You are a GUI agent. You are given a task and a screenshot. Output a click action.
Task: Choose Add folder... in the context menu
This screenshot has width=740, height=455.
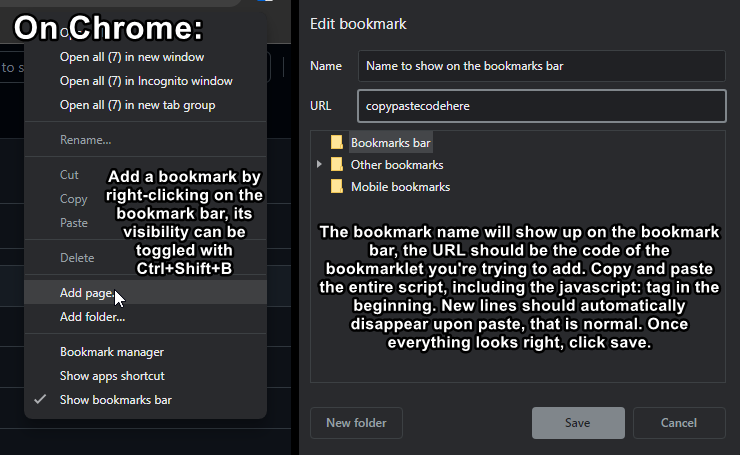tap(145, 317)
